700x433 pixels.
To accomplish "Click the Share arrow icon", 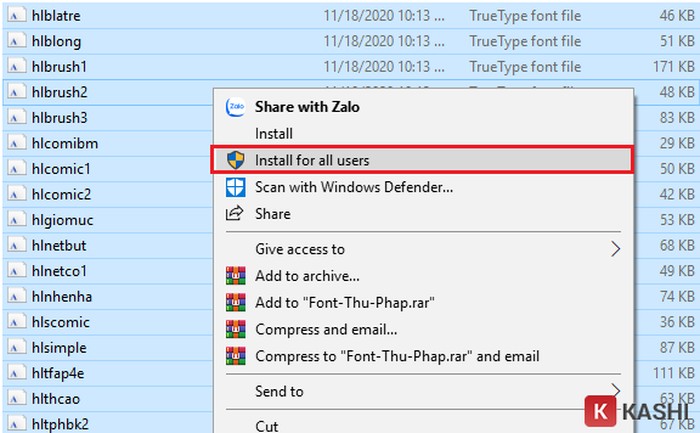I will 236,213.
